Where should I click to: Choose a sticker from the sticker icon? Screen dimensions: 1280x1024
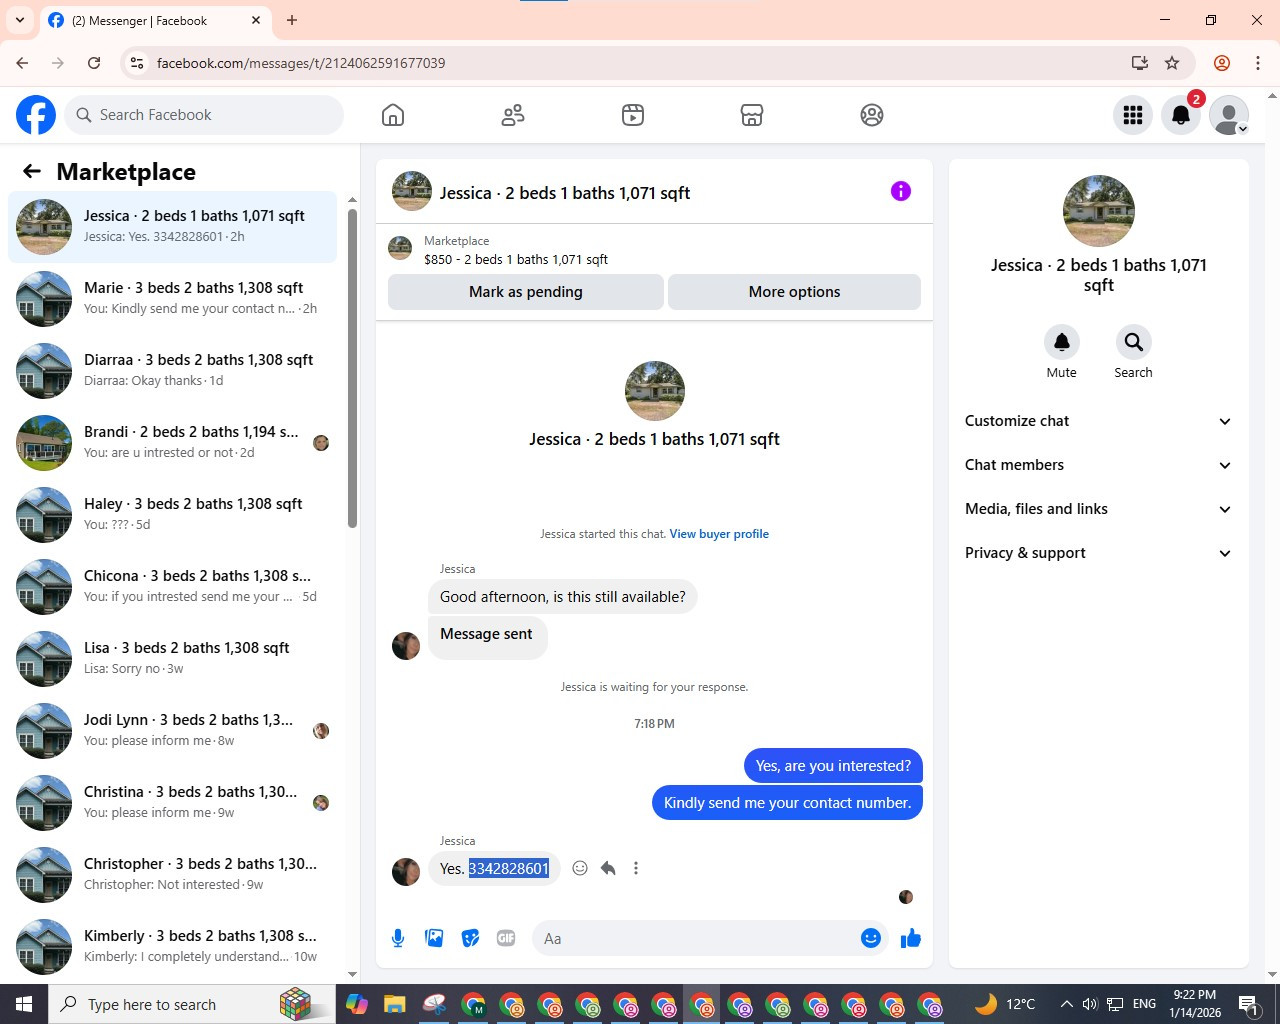point(470,938)
